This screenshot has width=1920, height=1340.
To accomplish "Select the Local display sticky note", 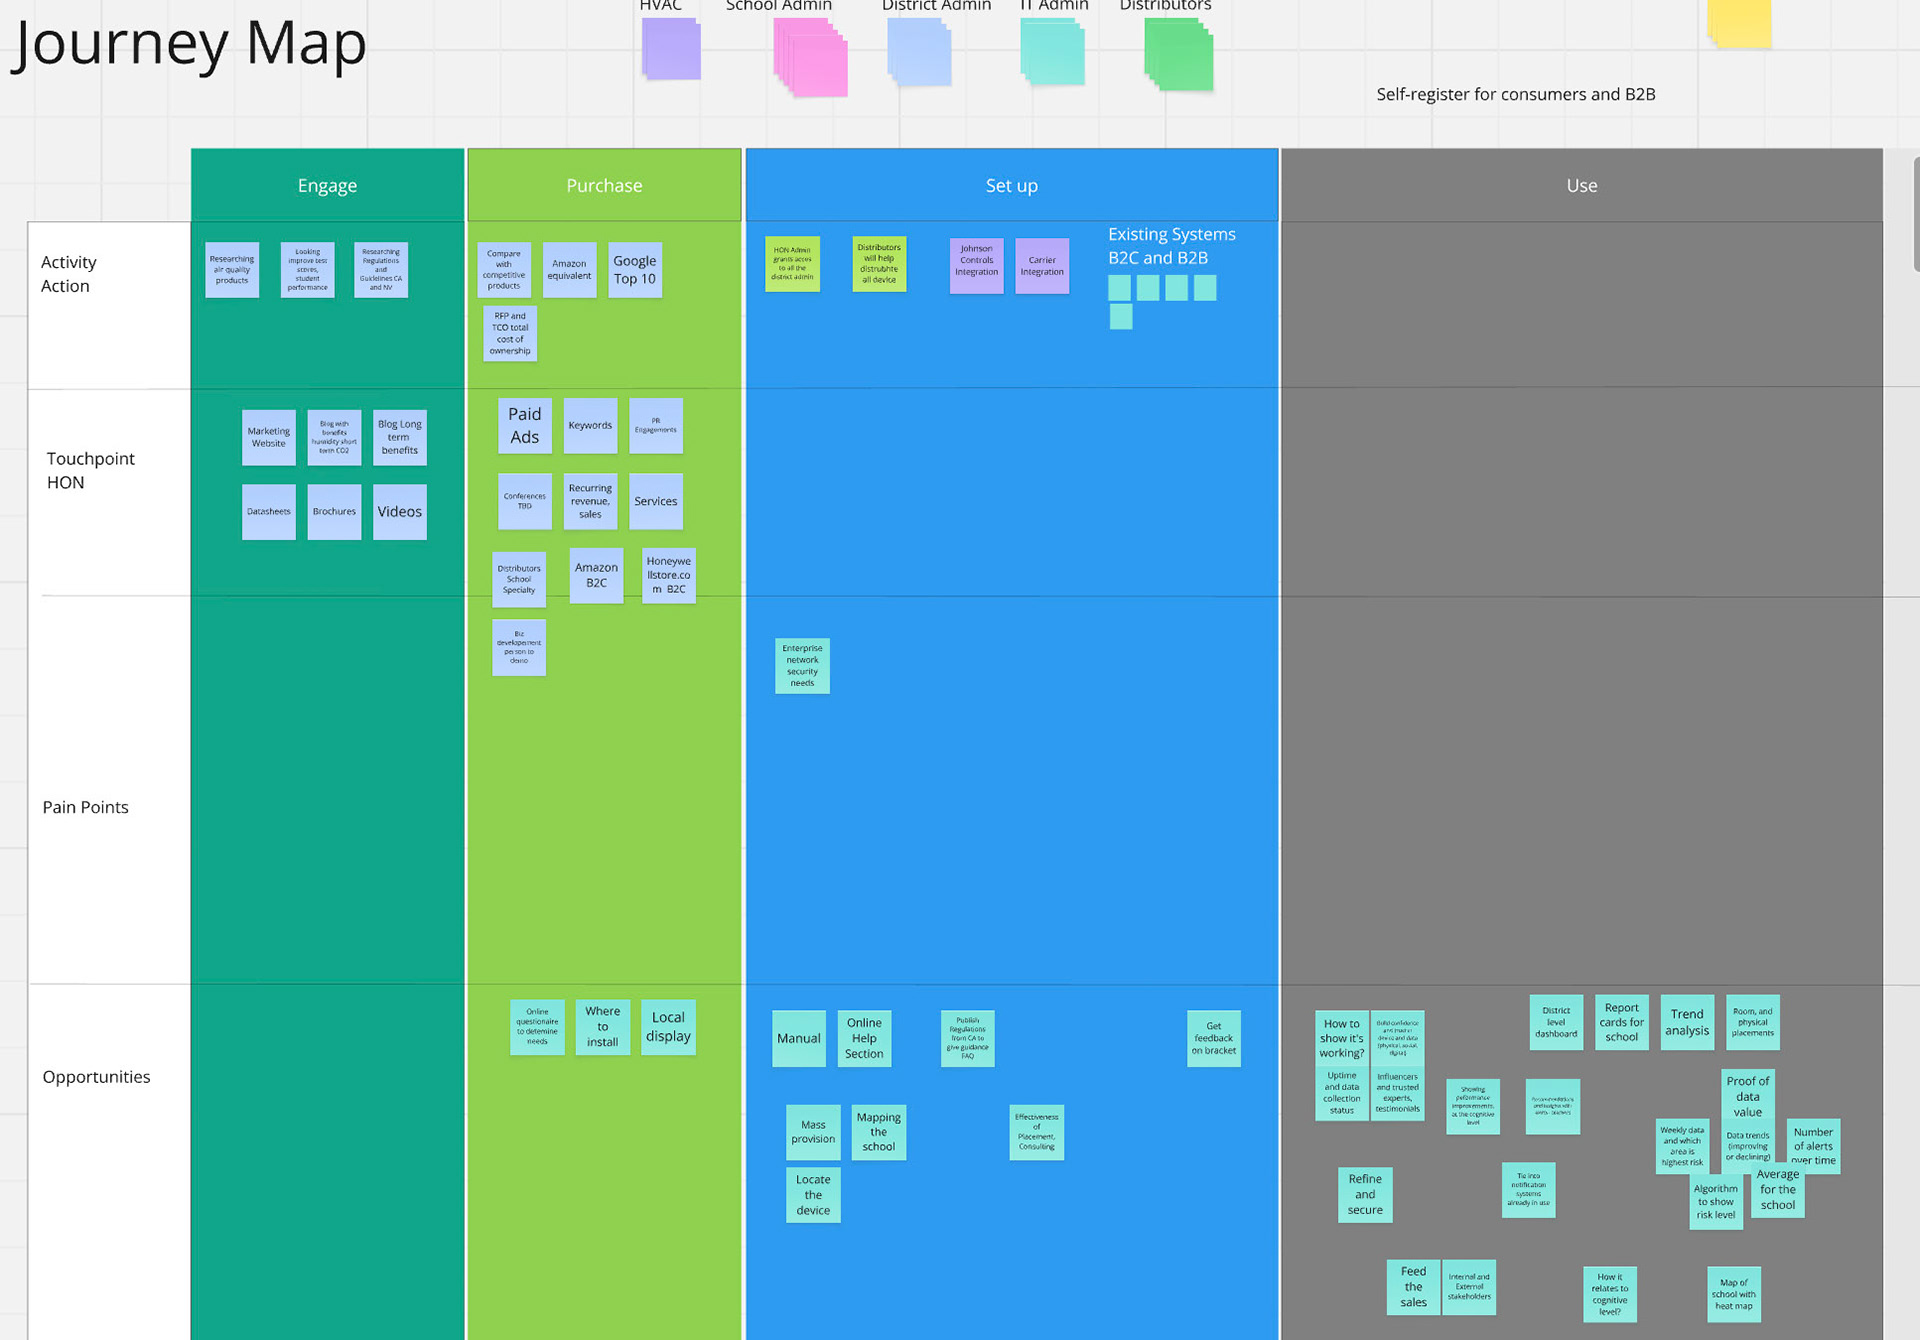I will (x=668, y=1026).
